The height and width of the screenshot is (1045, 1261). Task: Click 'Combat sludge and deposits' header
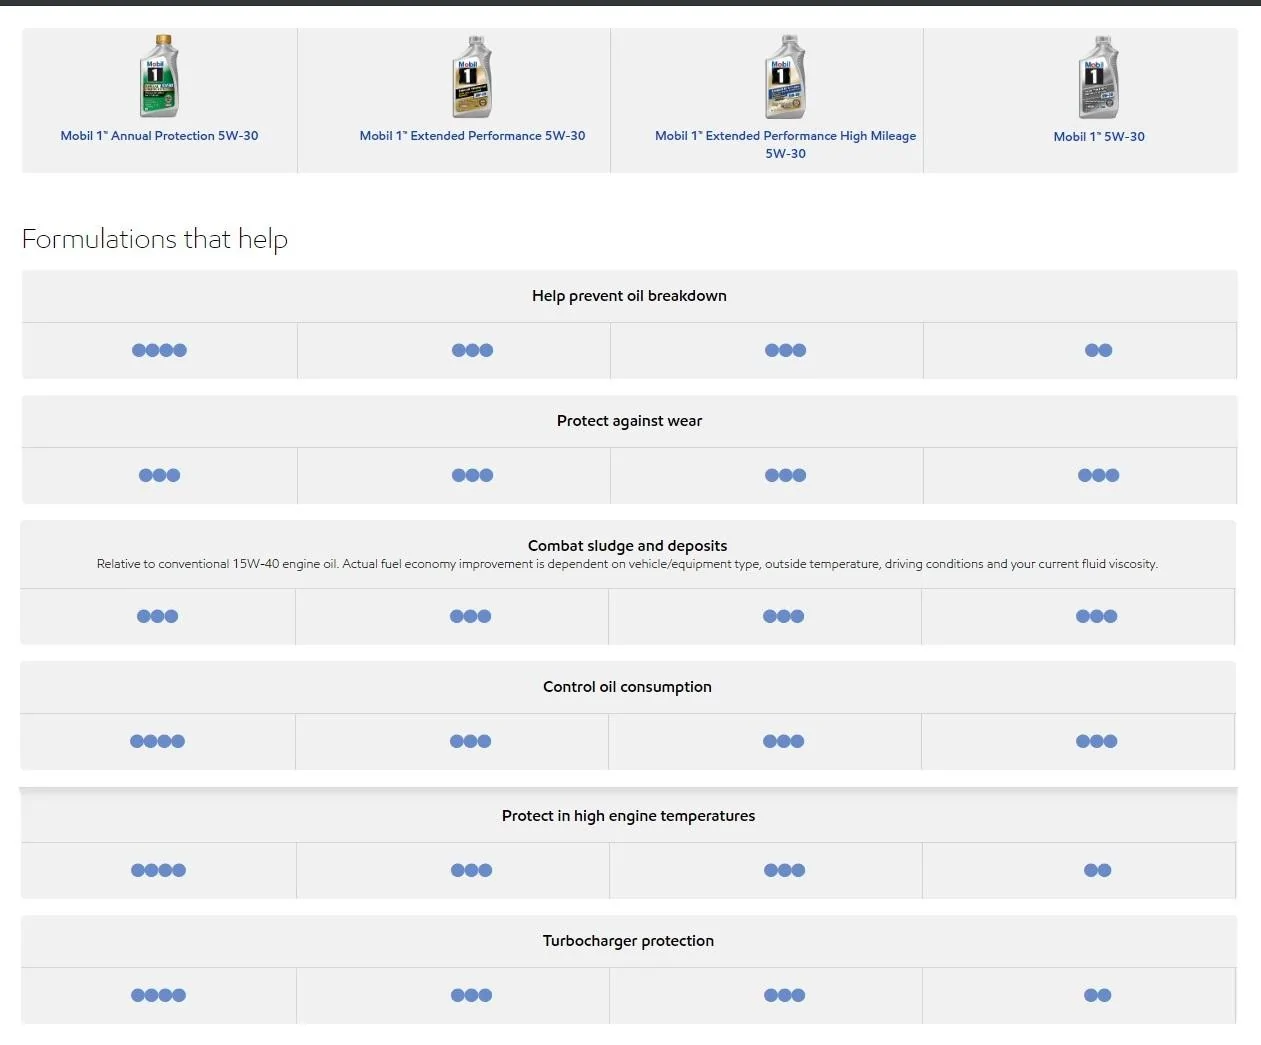click(x=627, y=546)
